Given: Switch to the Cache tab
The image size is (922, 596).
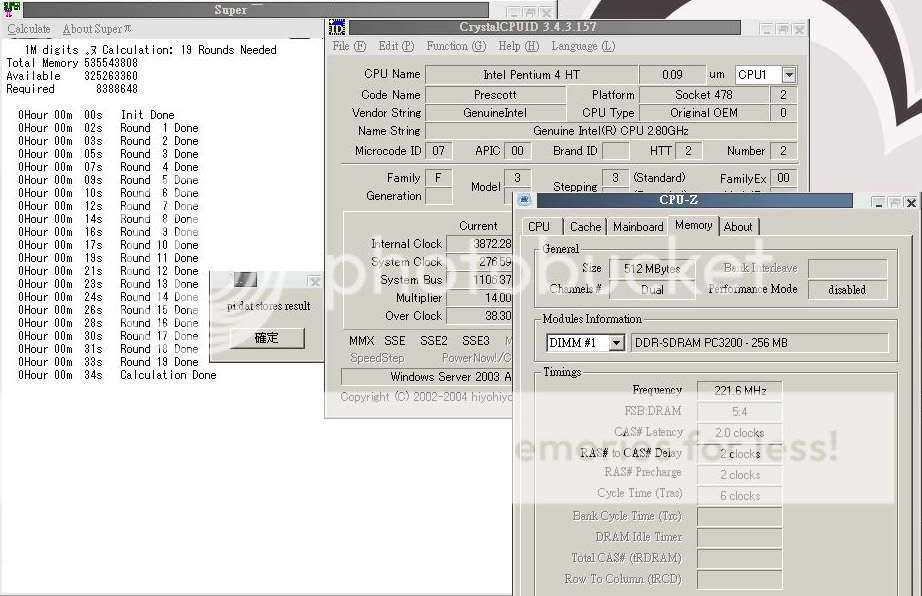Looking at the screenshot, I should coord(586,227).
